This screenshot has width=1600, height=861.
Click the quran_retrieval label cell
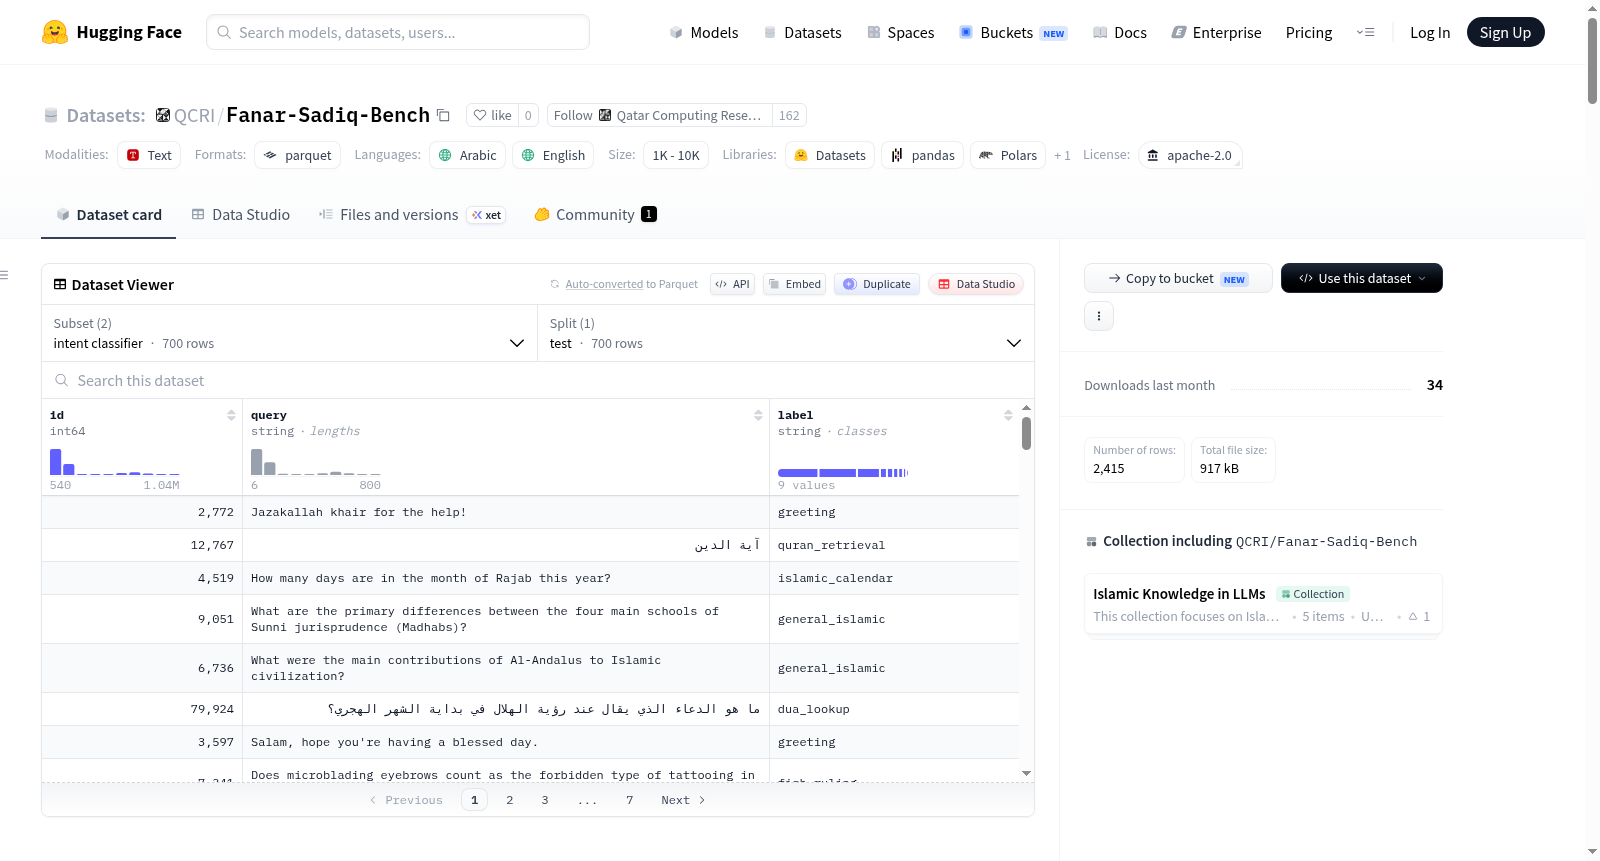[x=894, y=545]
